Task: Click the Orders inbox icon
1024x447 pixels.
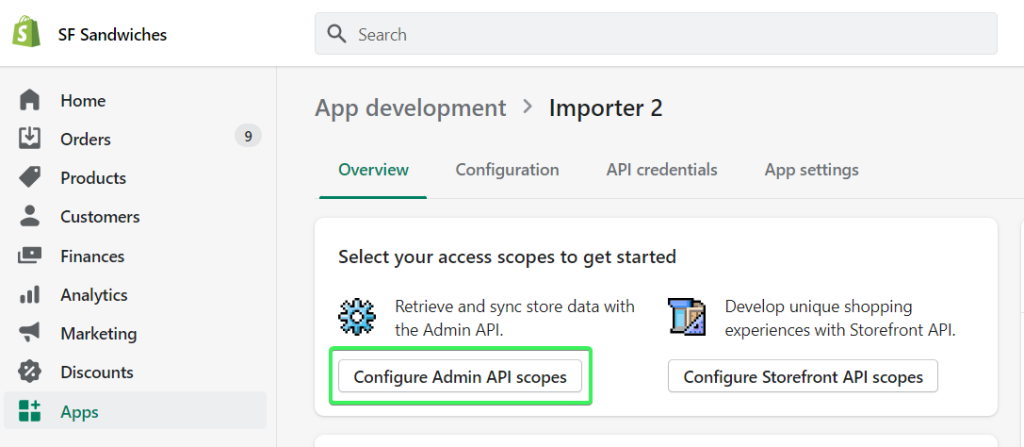Action: [30, 138]
